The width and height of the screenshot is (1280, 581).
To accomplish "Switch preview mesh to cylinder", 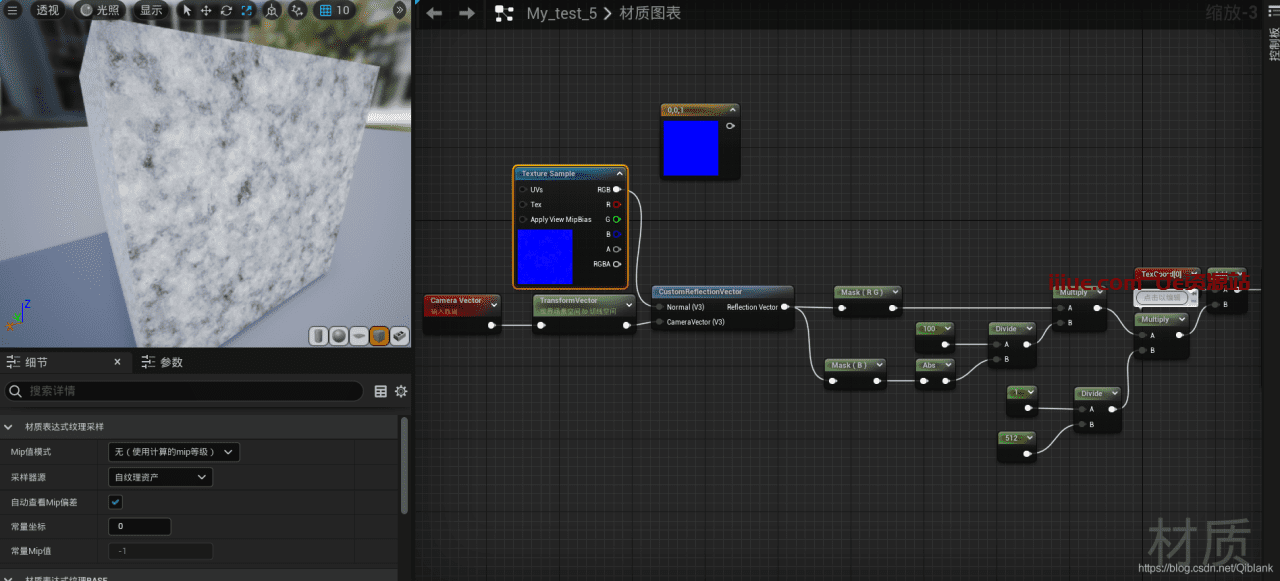I will click(318, 336).
